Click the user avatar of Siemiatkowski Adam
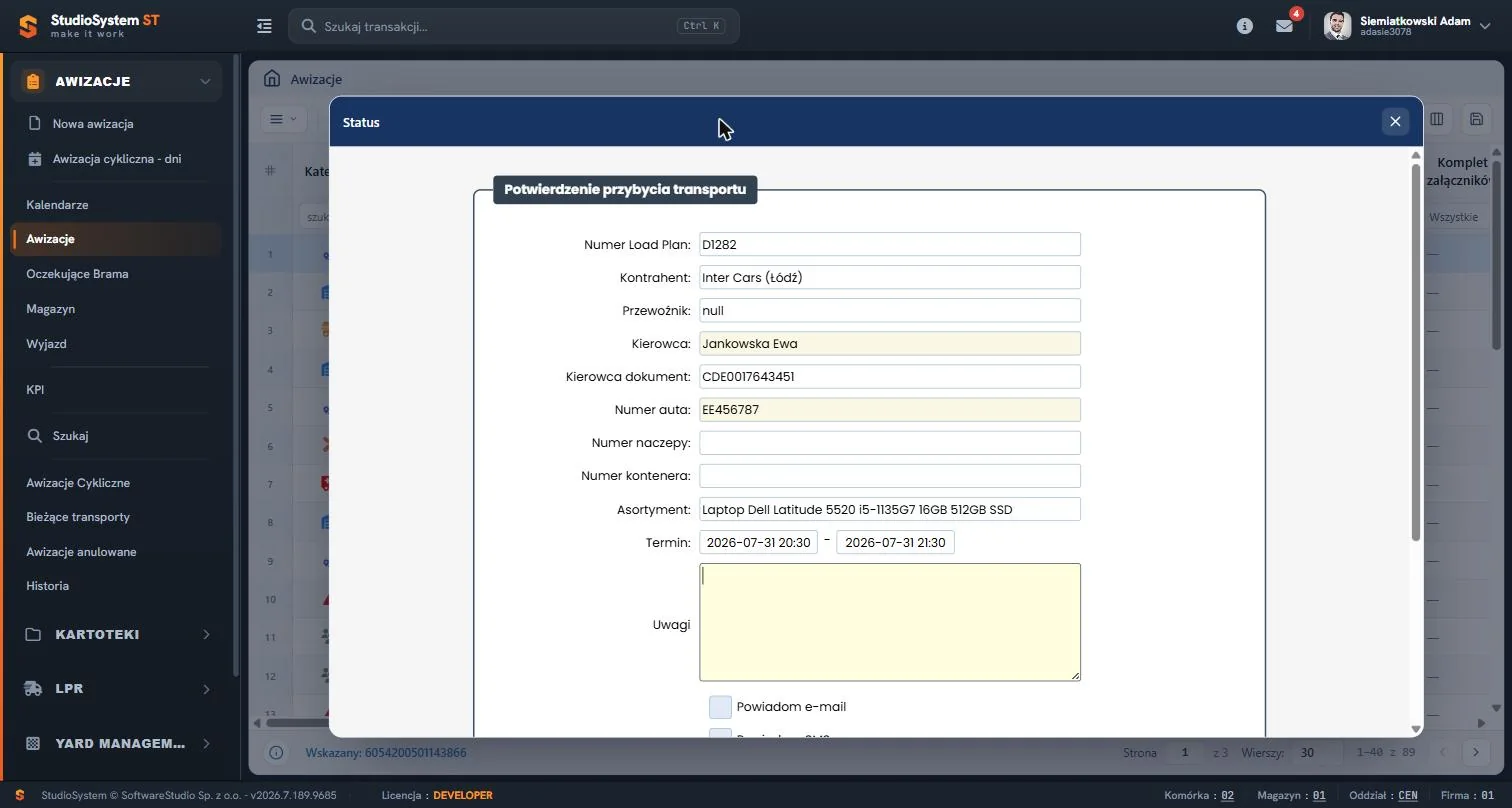Viewport: 1512px width, 808px height. 1337,26
